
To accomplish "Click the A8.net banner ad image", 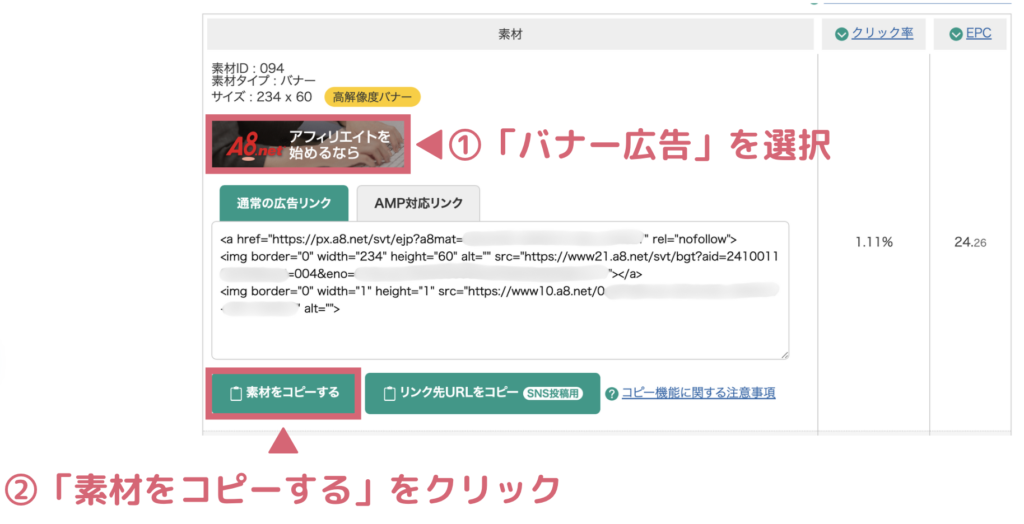I will tap(307, 144).
